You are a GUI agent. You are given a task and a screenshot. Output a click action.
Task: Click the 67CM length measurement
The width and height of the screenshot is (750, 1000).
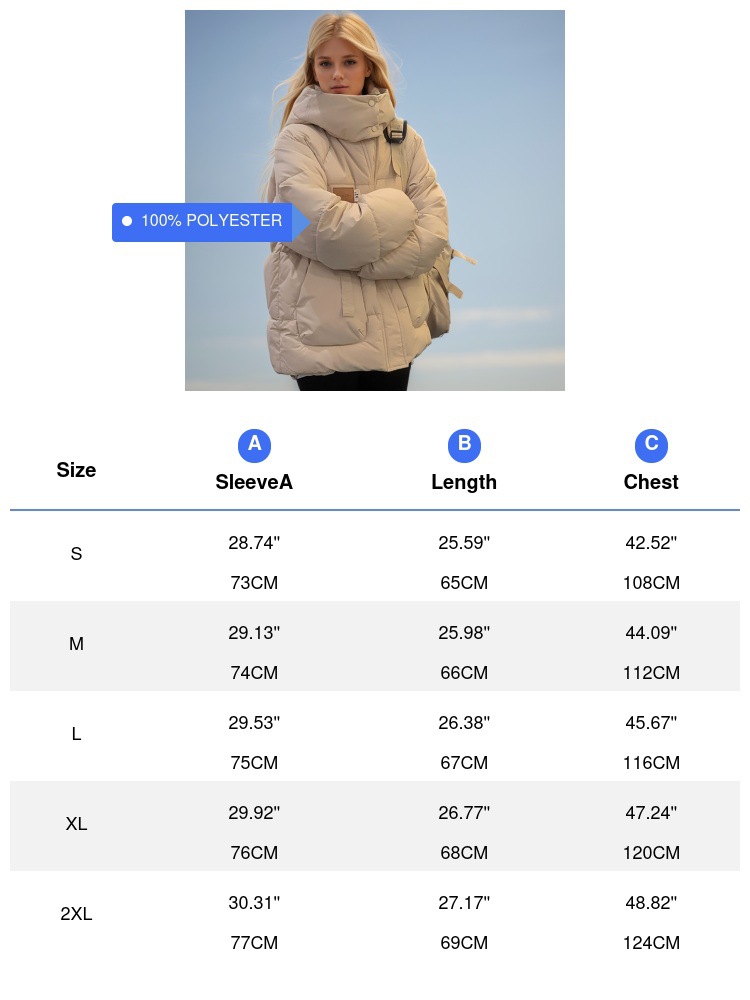tap(464, 763)
